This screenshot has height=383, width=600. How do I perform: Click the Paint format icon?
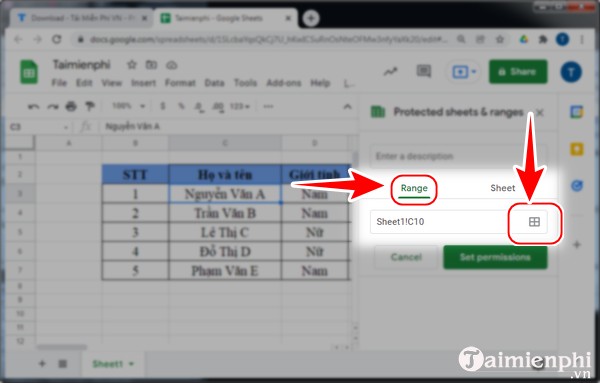pos(90,106)
